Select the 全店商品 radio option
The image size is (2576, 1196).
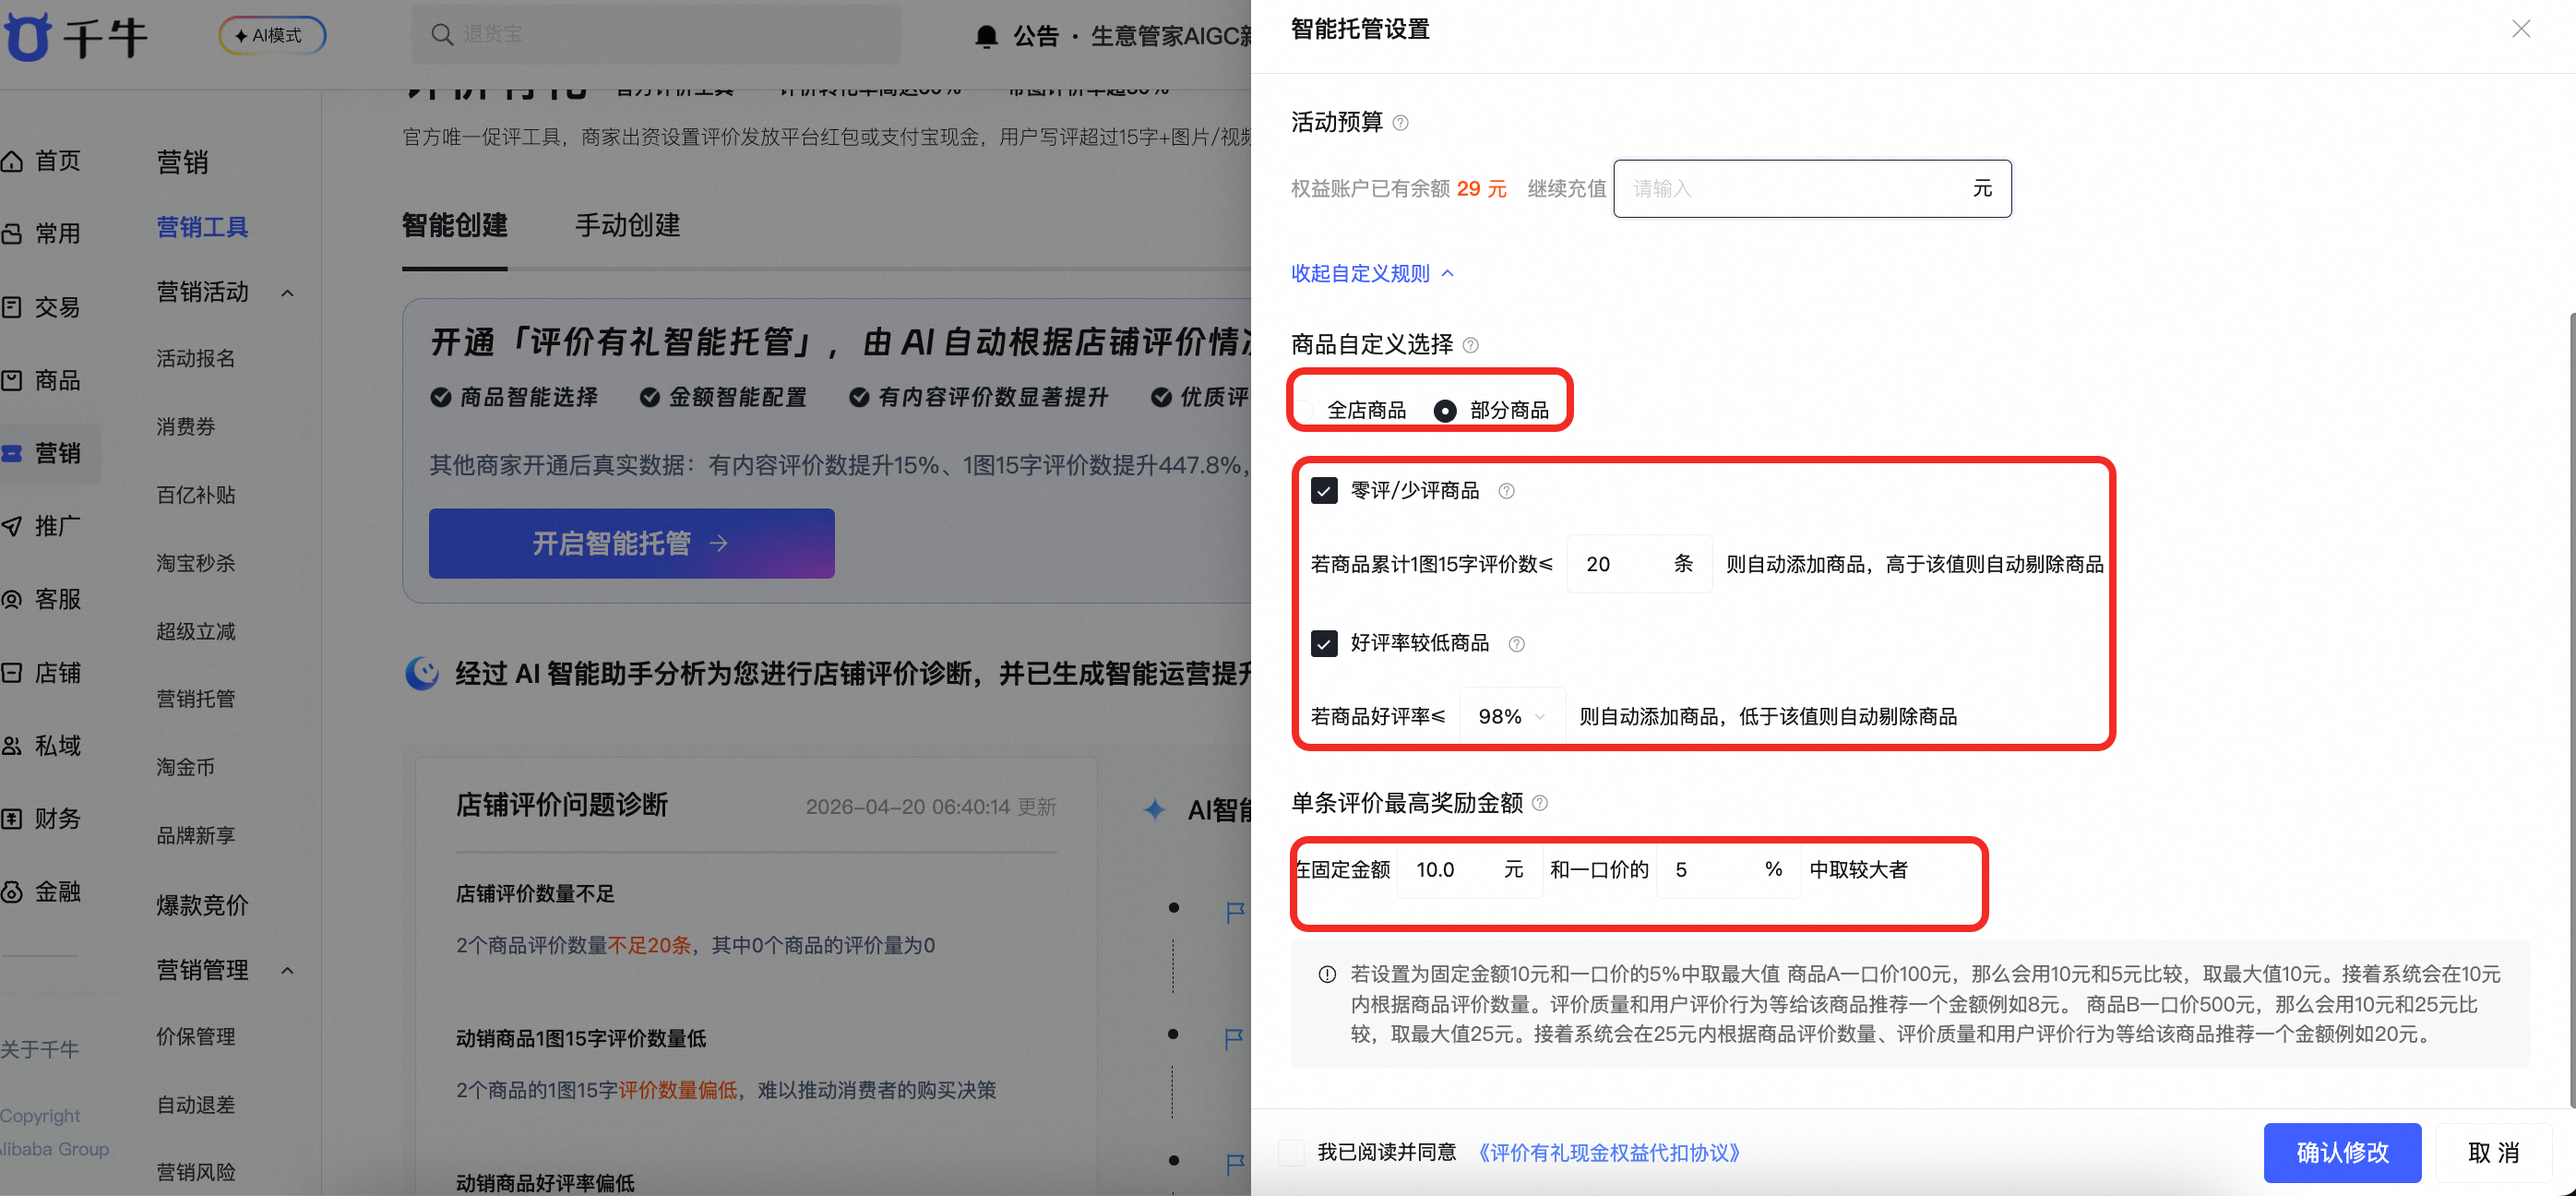1303,410
